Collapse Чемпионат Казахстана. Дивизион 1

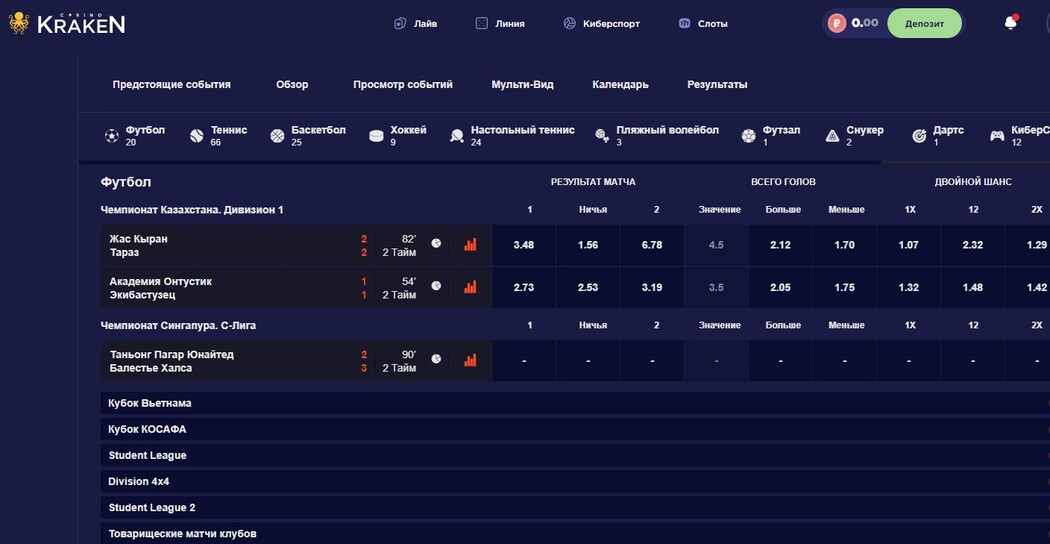[x=192, y=210]
